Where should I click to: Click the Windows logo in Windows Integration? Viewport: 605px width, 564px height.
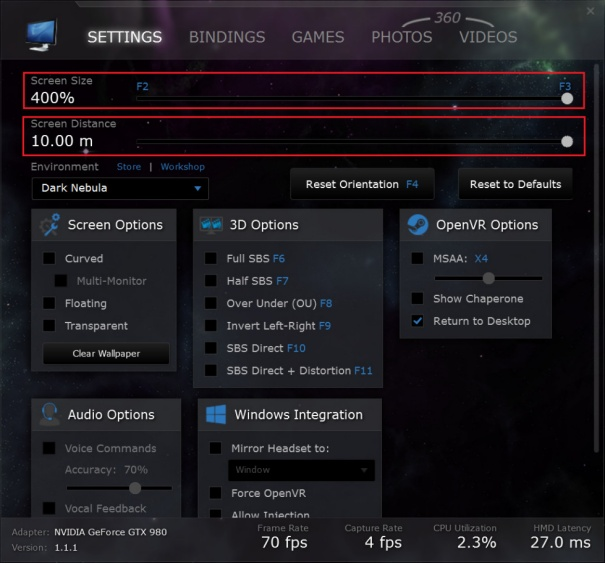tap(213, 414)
